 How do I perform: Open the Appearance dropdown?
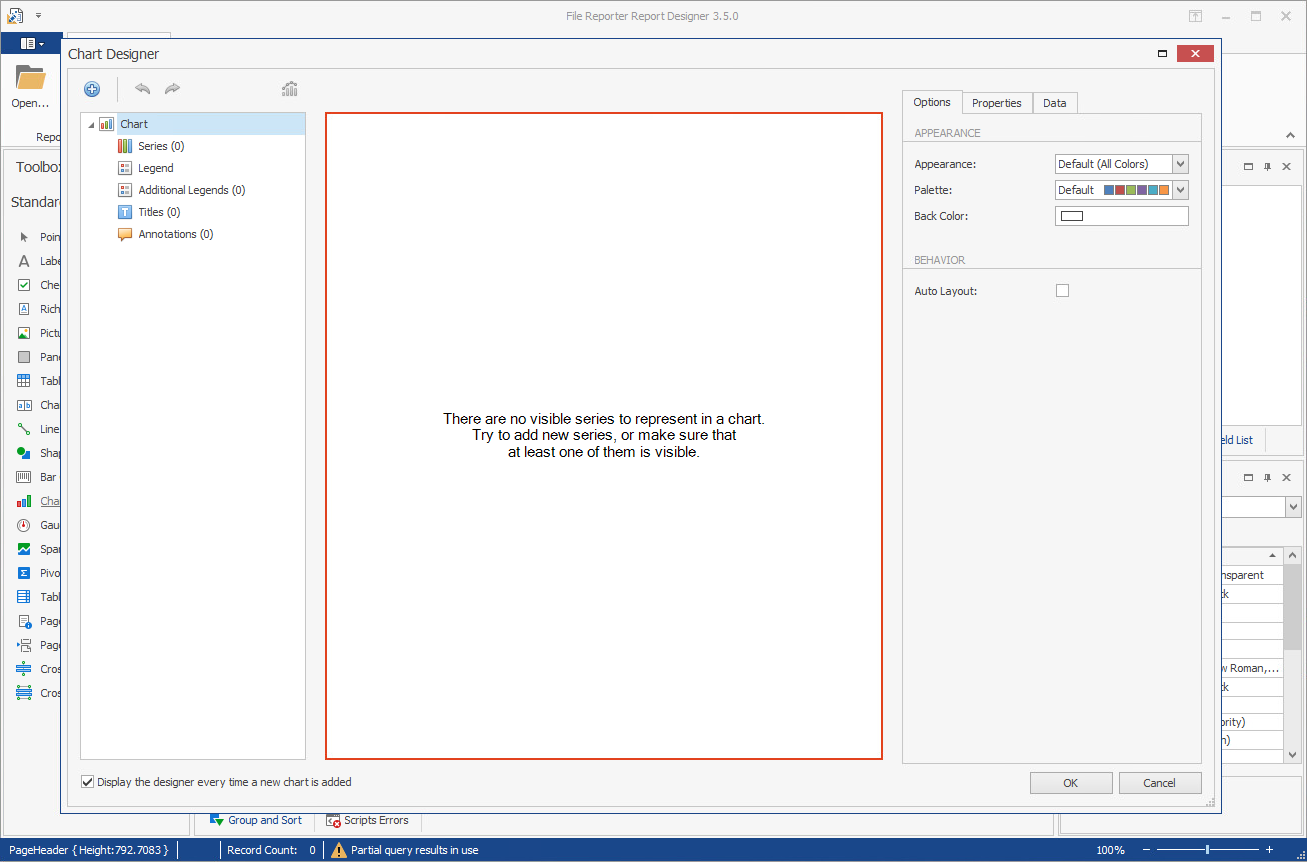(x=1180, y=164)
